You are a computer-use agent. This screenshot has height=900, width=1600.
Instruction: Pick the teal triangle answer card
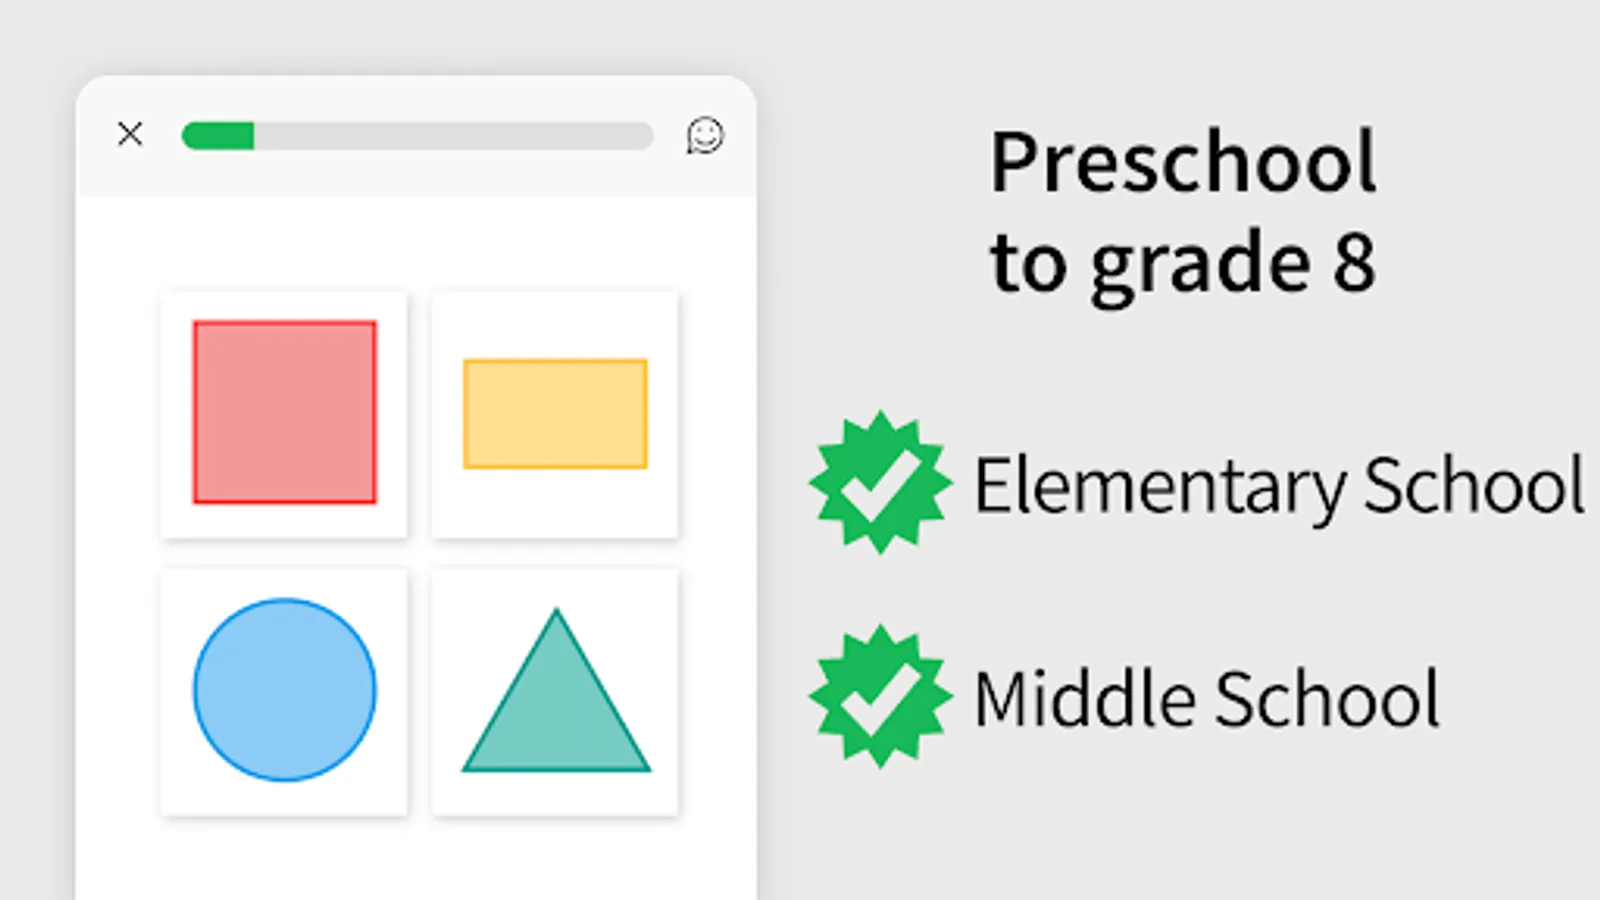click(x=555, y=692)
